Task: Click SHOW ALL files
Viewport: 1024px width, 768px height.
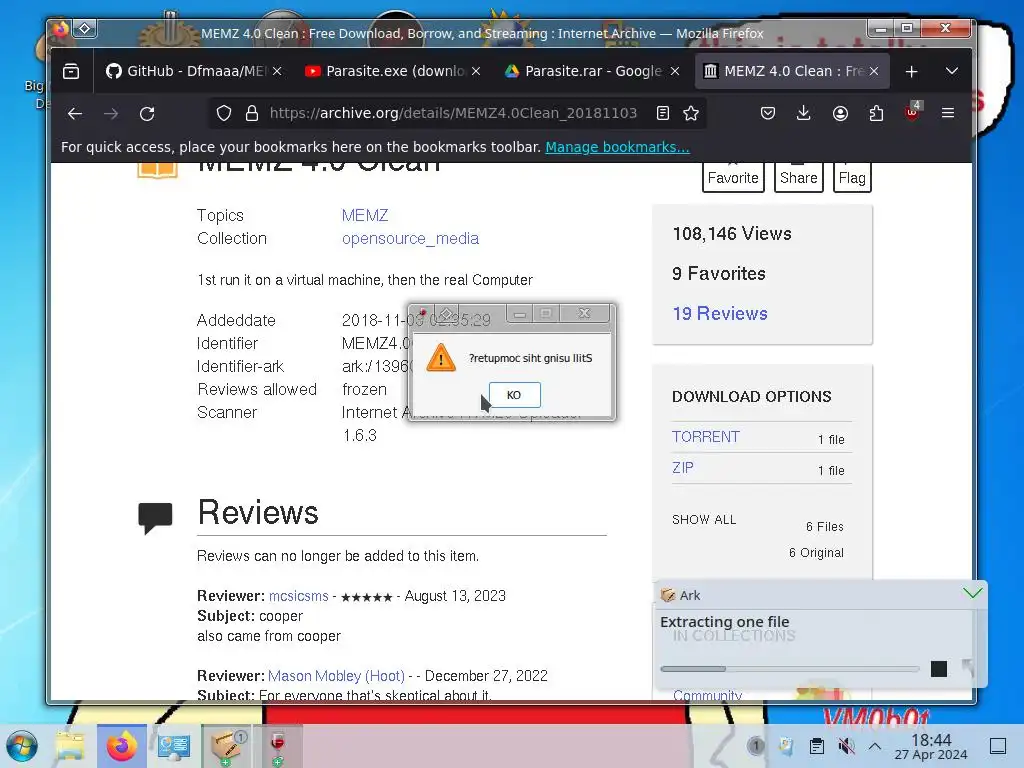Action: tap(704, 520)
